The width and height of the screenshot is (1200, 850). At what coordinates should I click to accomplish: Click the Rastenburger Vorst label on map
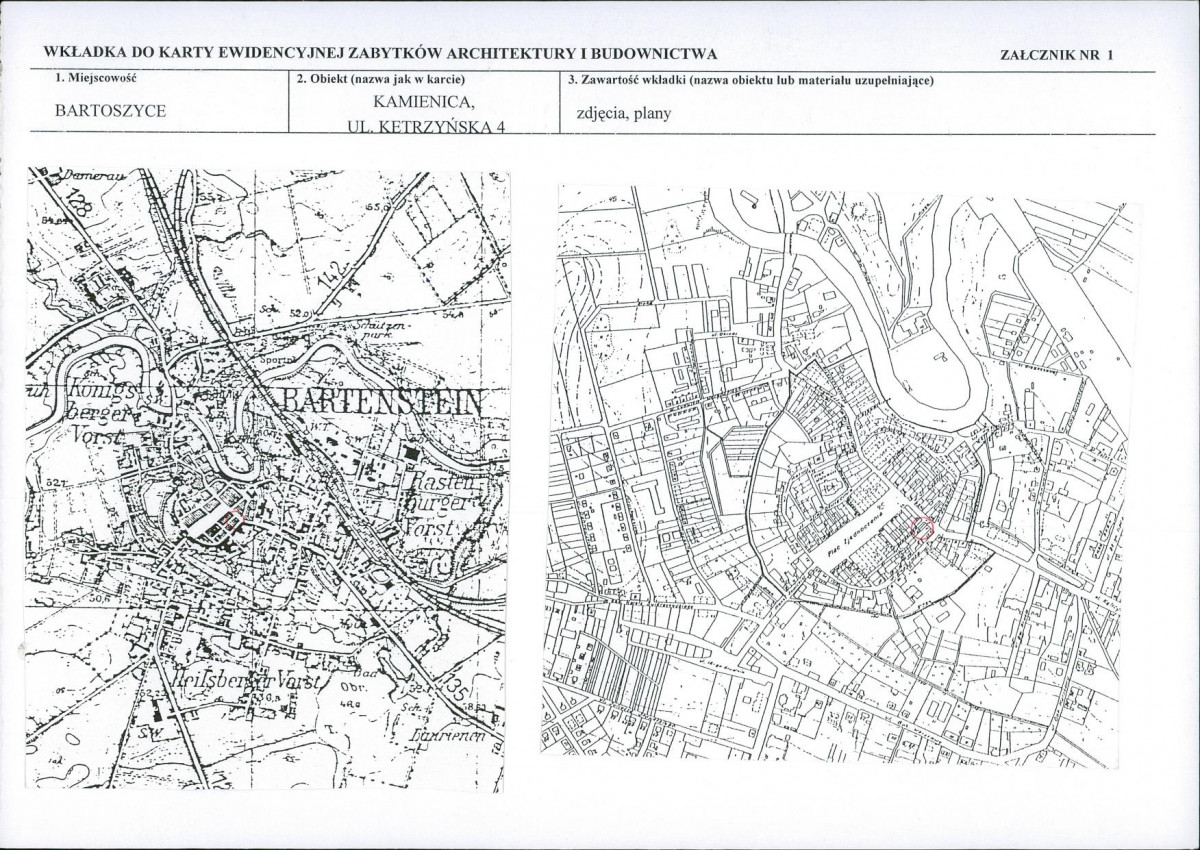coord(449,504)
